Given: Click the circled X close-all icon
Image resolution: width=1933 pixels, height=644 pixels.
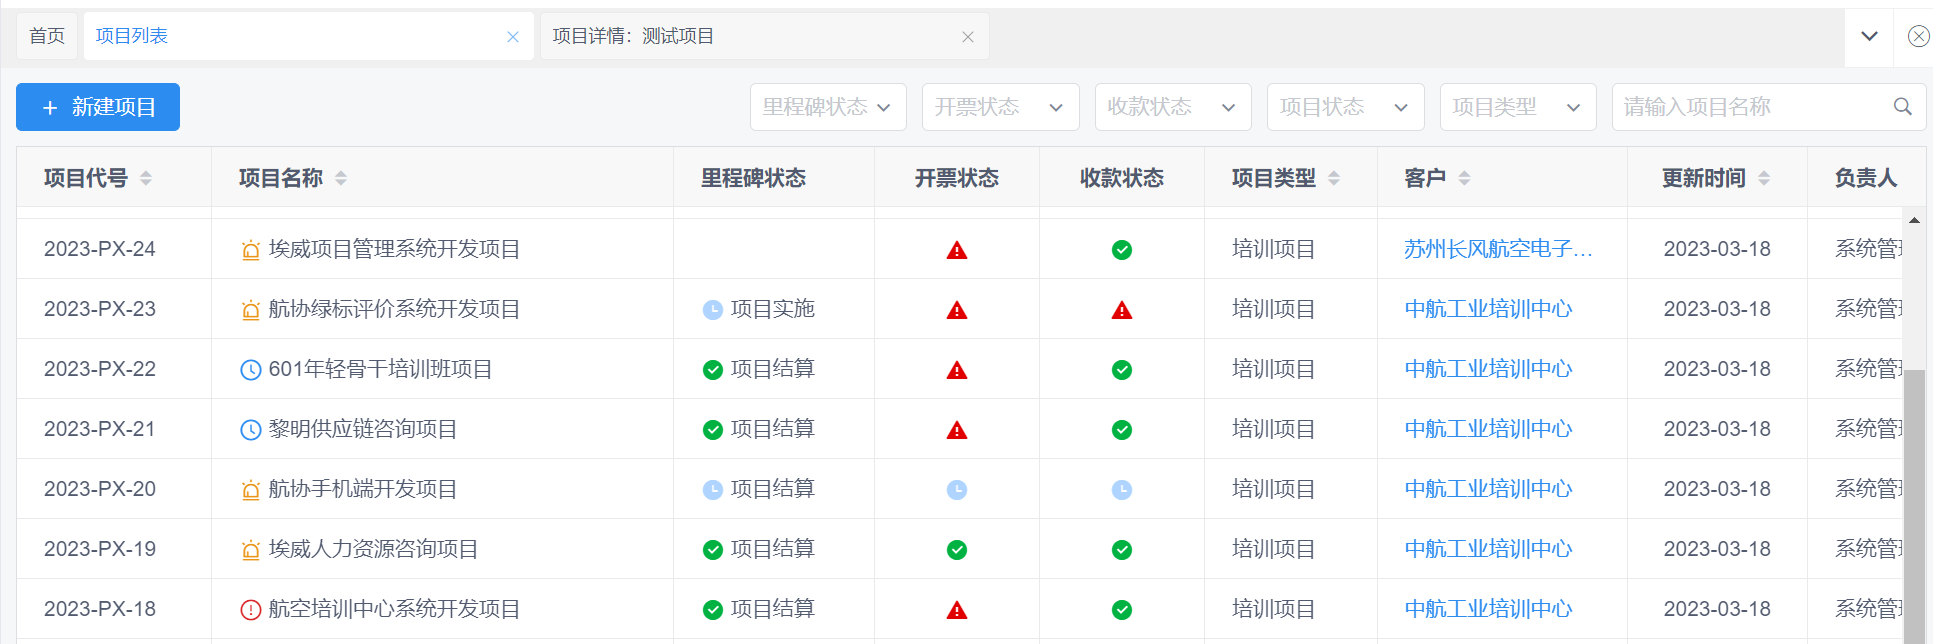Looking at the screenshot, I should coord(1918,36).
